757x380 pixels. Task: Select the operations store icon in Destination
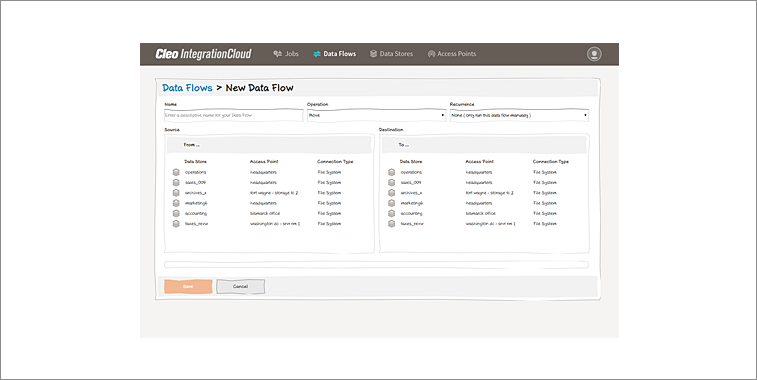(x=392, y=172)
